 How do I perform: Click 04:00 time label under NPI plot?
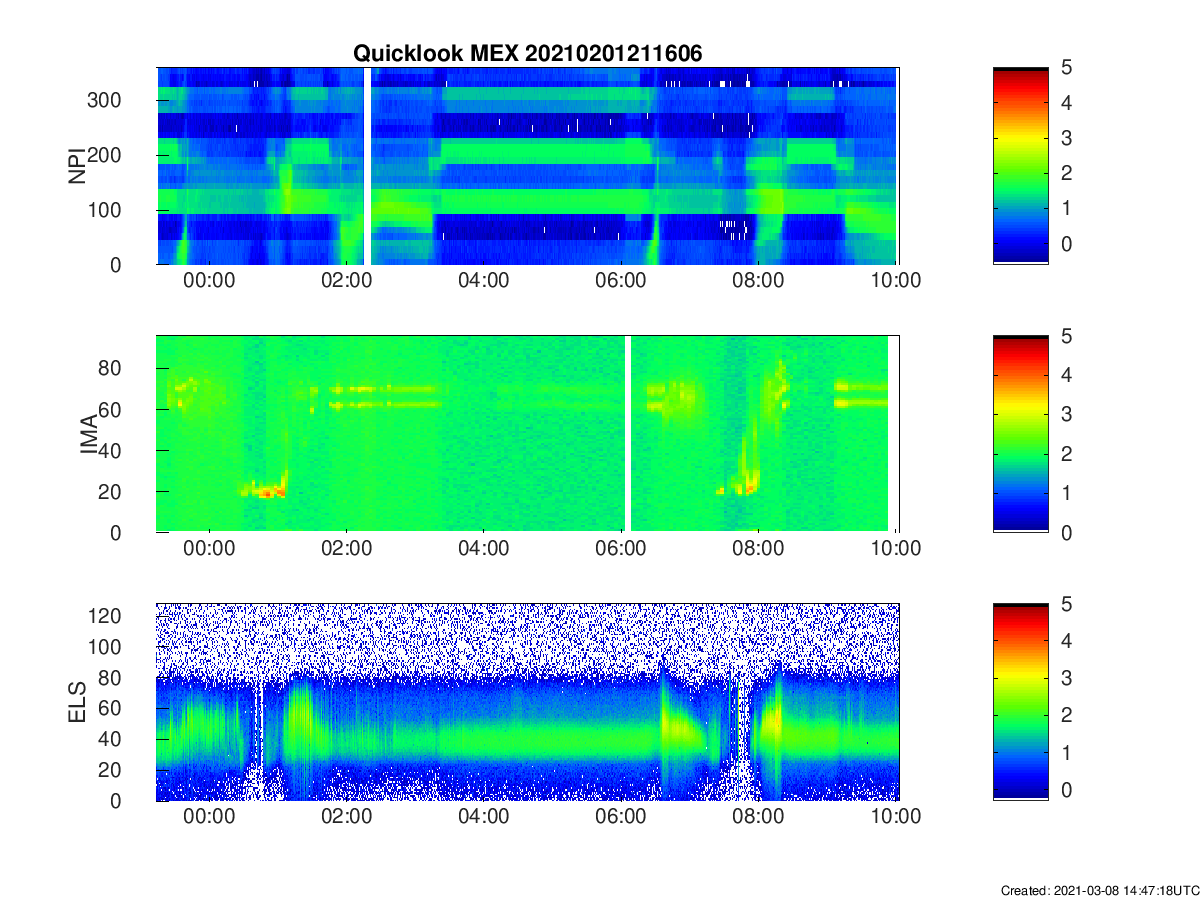pos(483,281)
